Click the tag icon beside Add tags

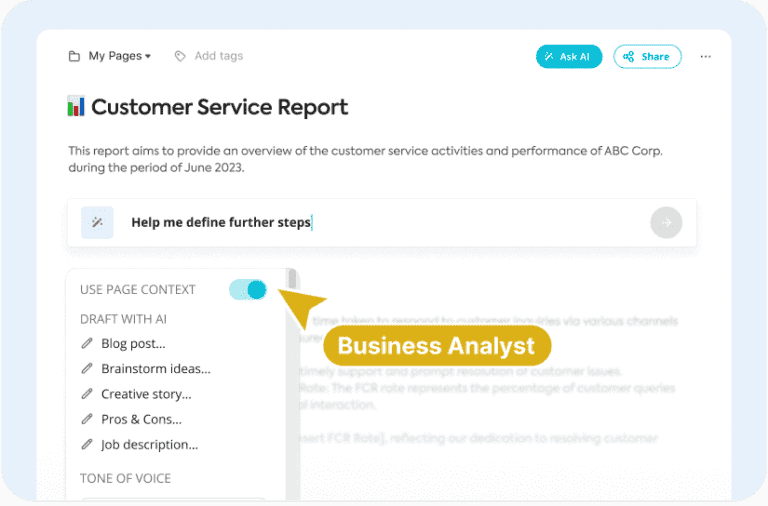click(x=180, y=56)
